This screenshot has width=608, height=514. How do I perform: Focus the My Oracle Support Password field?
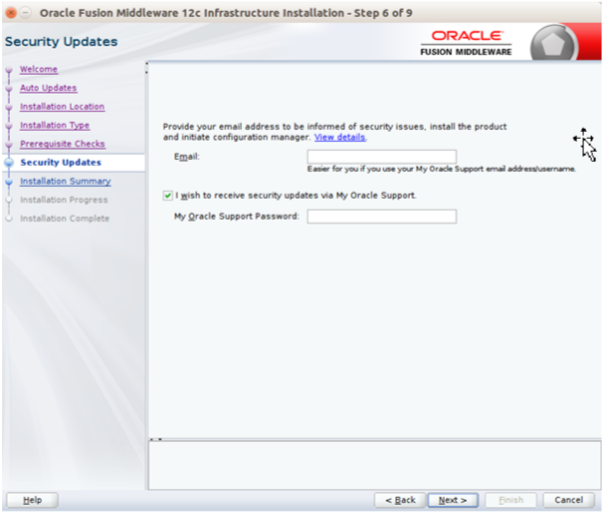(382, 216)
